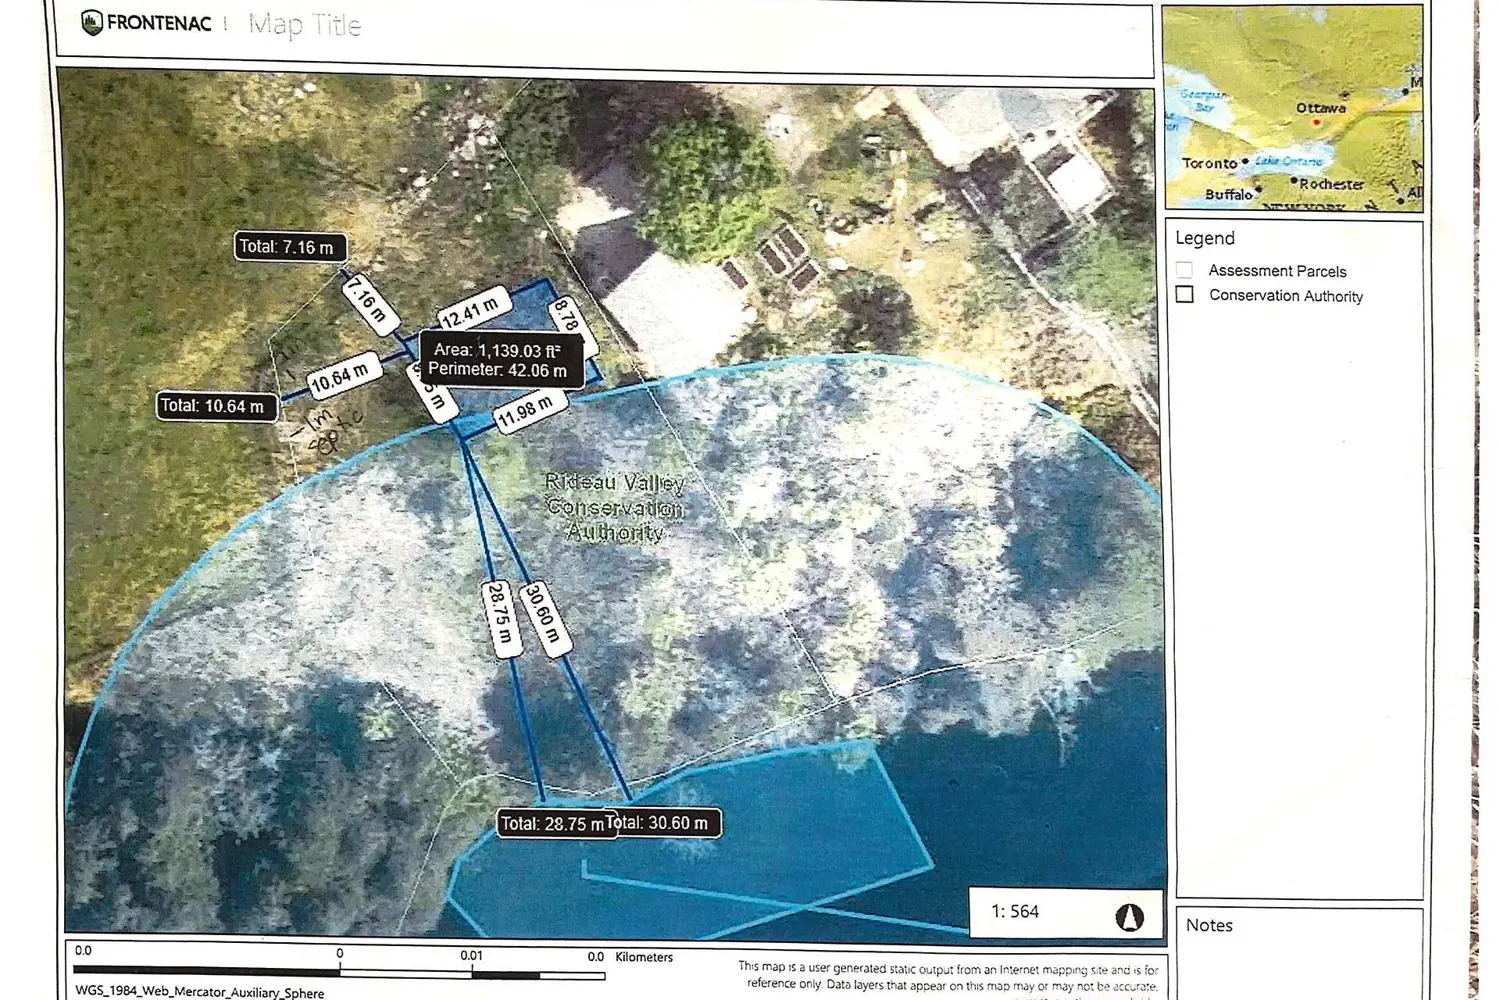Click the scale bar at bottom left
The image size is (1500, 1000).
point(338,971)
